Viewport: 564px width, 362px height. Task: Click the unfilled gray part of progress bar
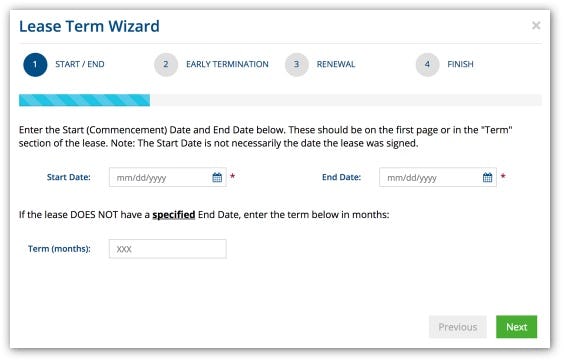346,100
